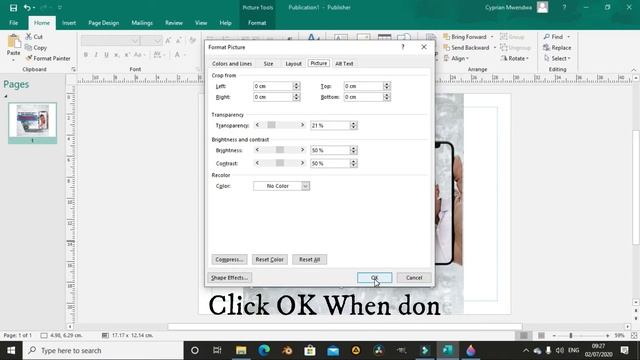This screenshot has width=640, height=360.
Task: Click the Copy icon in Clipboard group
Action: [29, 48]
